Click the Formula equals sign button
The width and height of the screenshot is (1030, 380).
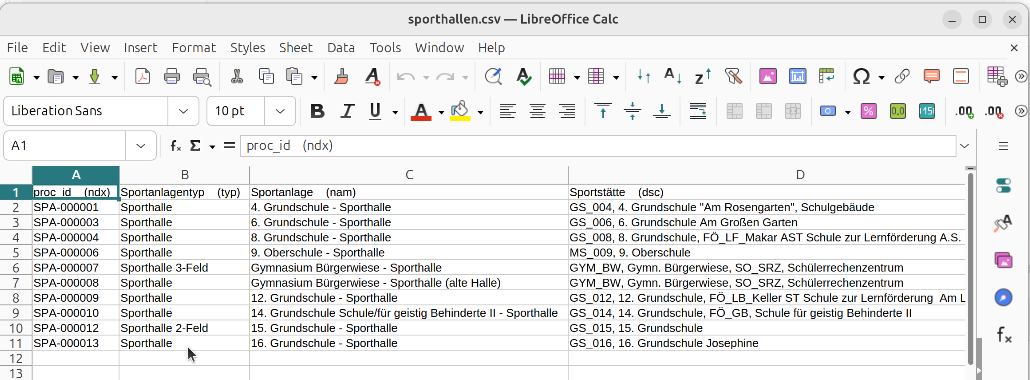point(229,145)
